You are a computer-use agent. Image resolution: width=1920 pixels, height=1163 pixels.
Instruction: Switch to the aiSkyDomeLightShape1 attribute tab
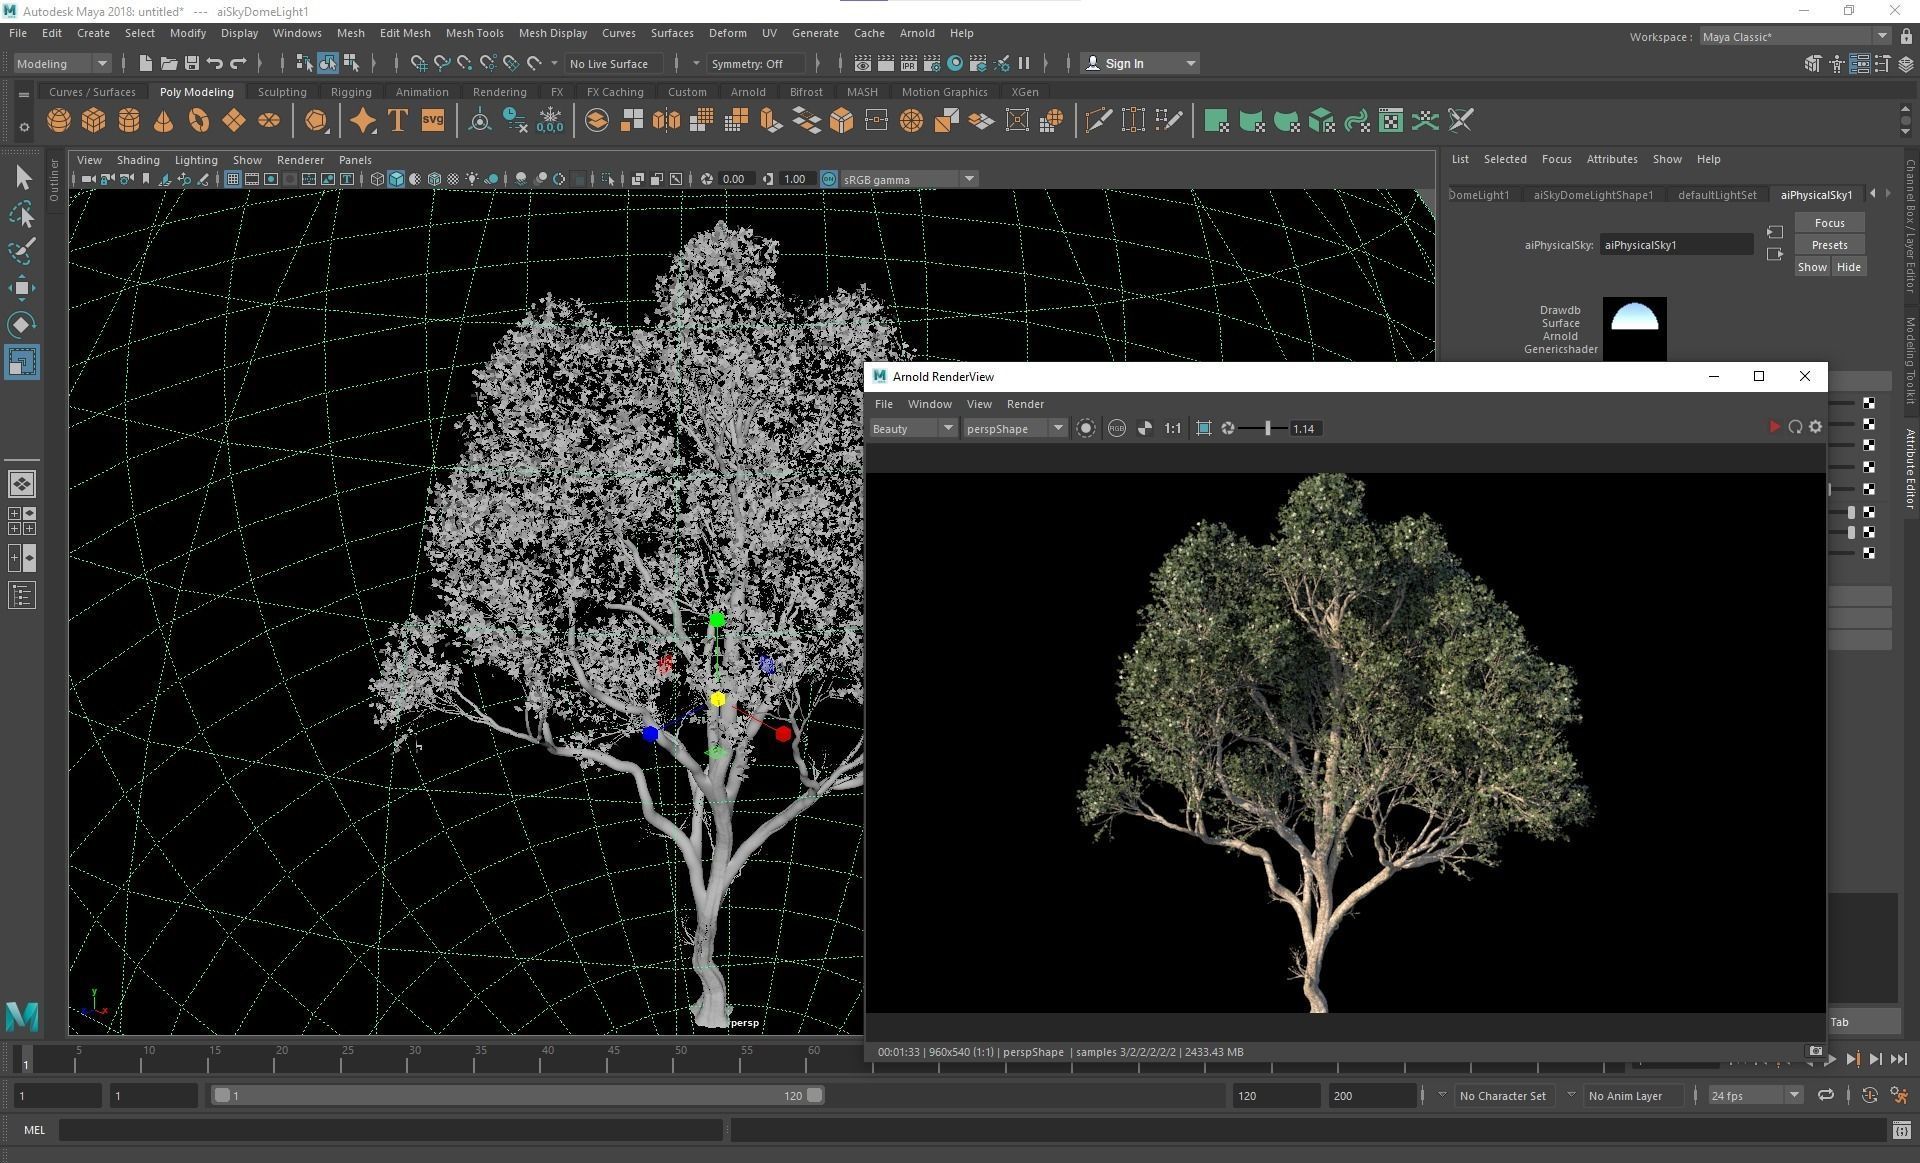pos(1592,195)
